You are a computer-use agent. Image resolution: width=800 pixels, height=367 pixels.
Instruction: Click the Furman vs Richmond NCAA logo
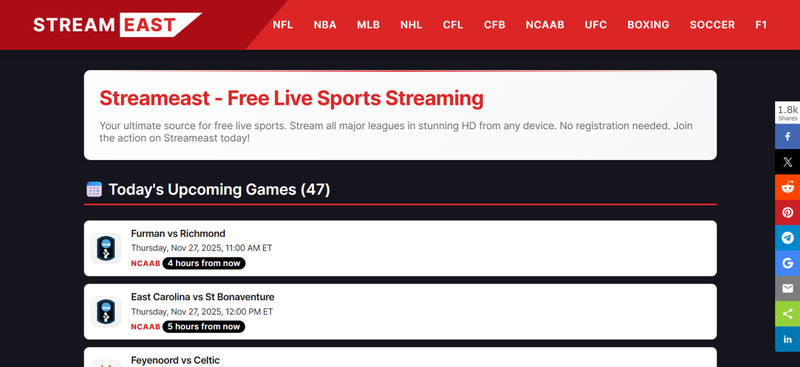106,249
